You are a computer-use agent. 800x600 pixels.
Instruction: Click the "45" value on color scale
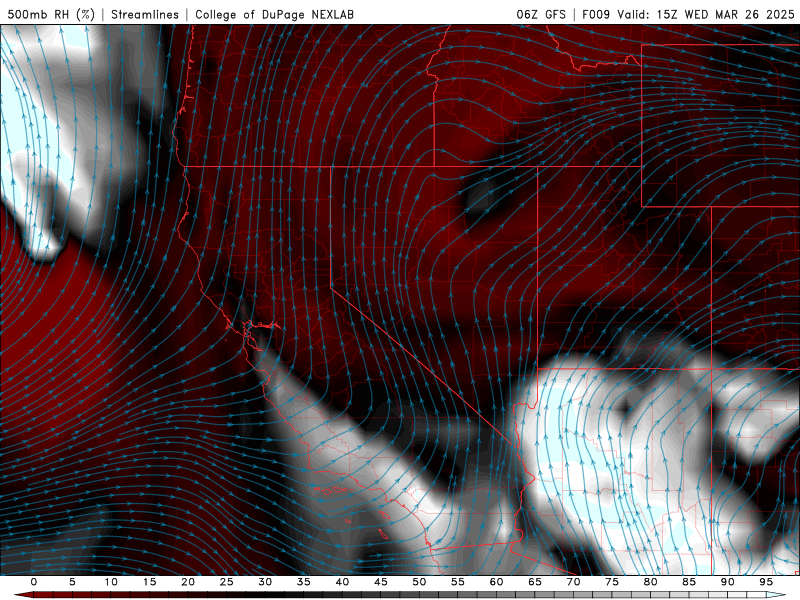point(381,582)
